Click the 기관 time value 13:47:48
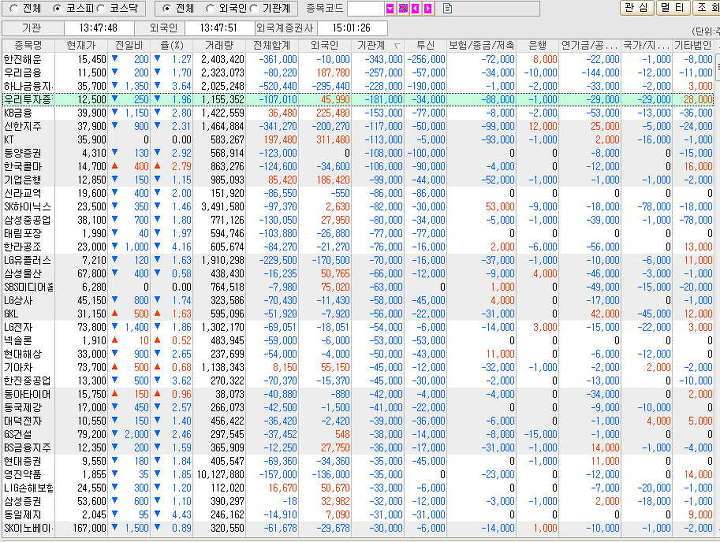 pos(98,28)
